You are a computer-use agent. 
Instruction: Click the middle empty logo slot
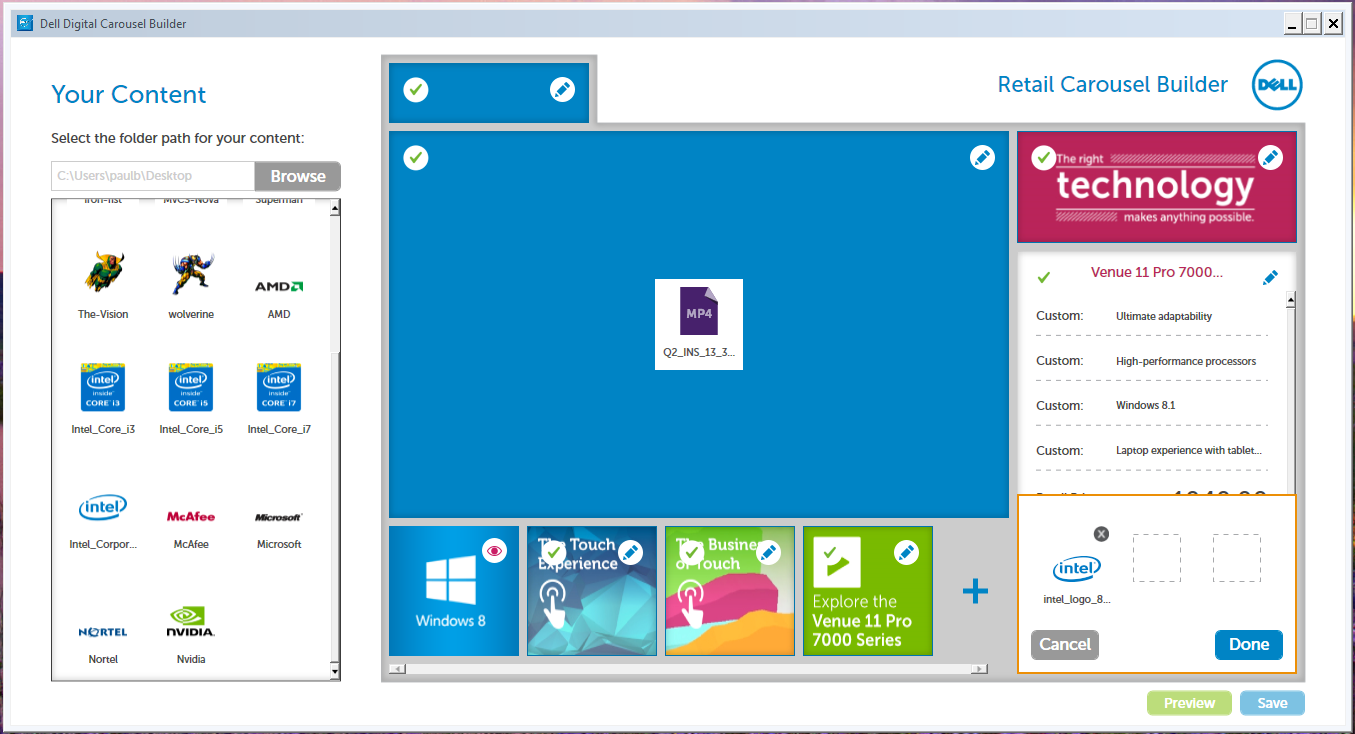[1156, 558]
